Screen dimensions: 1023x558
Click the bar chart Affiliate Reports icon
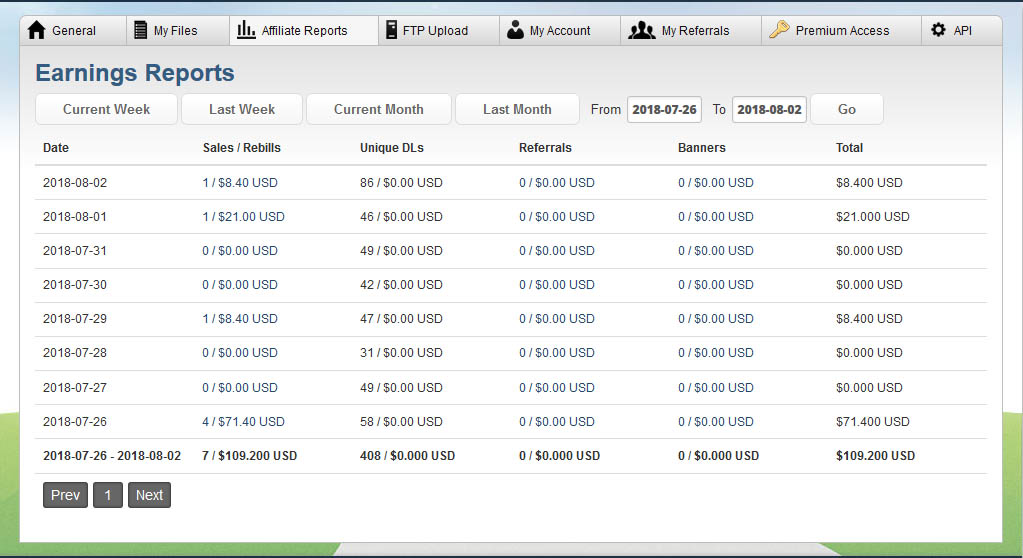coord(246,30)
